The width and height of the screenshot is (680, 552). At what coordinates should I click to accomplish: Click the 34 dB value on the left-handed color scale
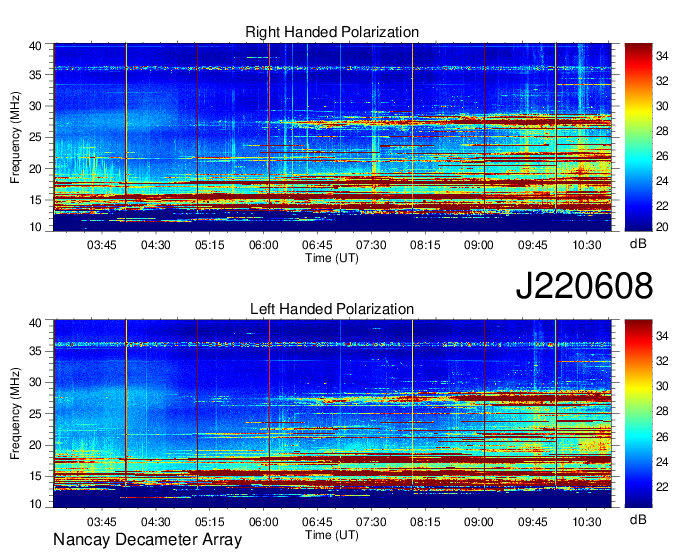(662, 336)
